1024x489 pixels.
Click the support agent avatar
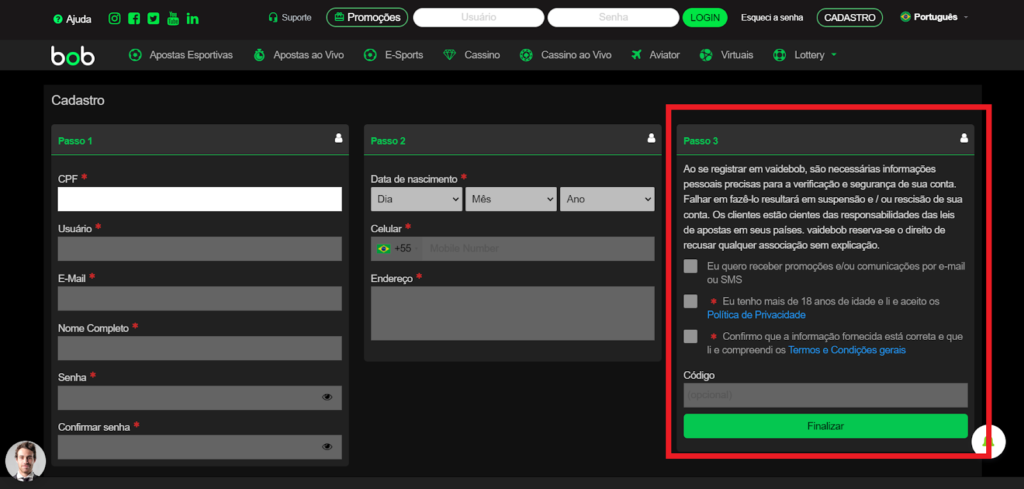26,460
